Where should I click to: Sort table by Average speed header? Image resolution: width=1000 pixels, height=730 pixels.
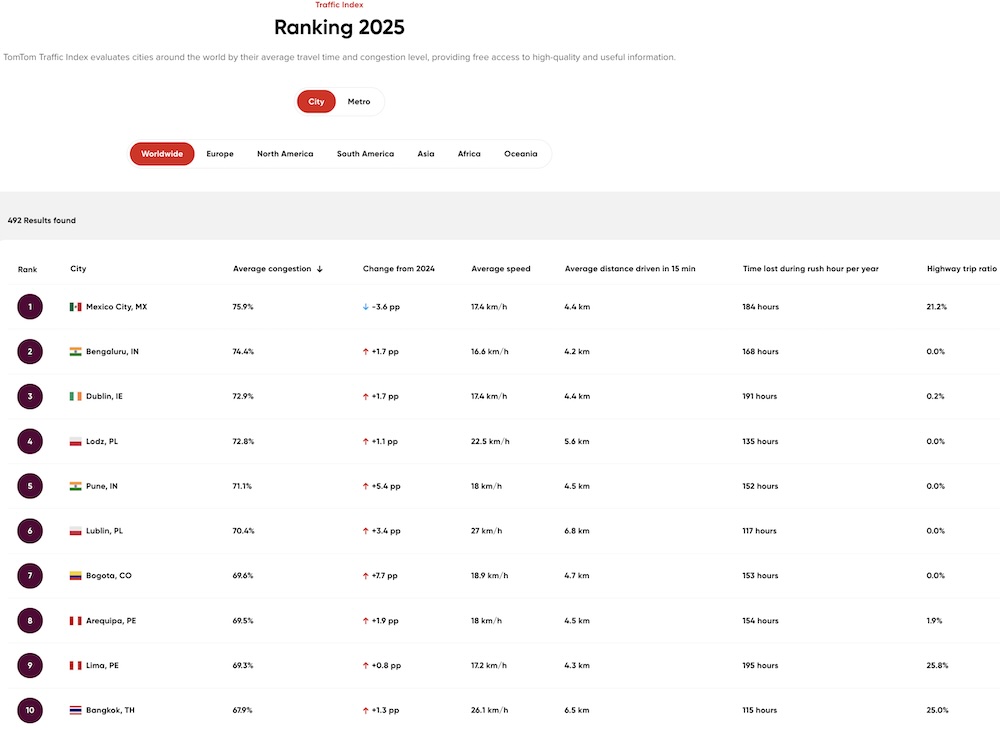click(501, 269)
